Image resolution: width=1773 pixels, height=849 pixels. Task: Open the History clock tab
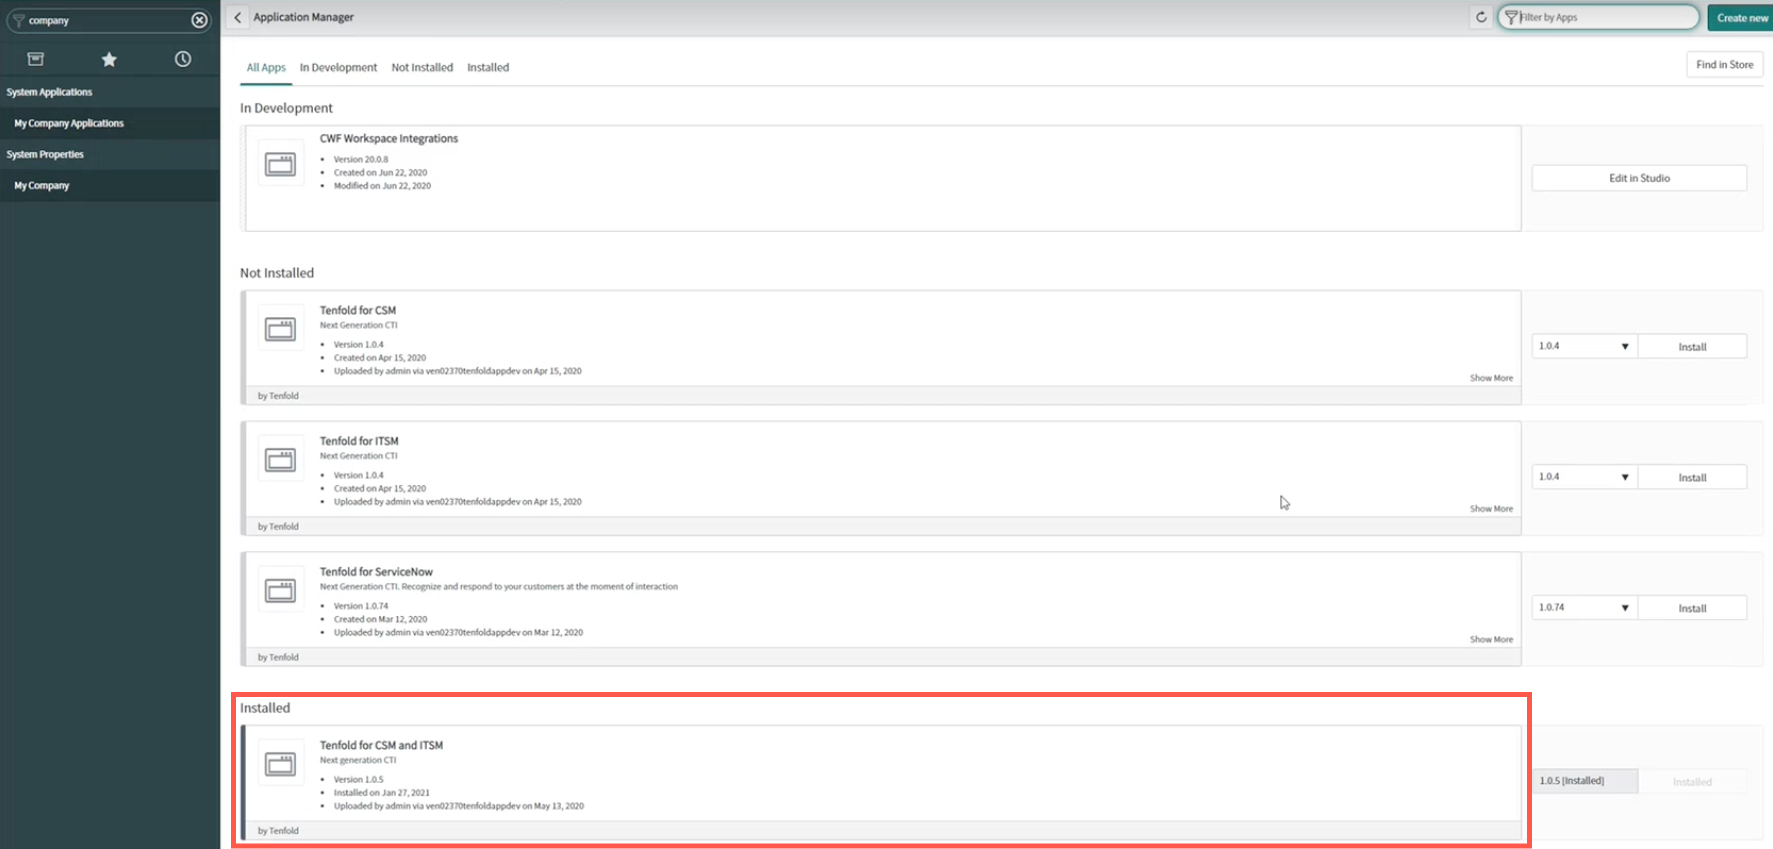(x=183, y=59)
